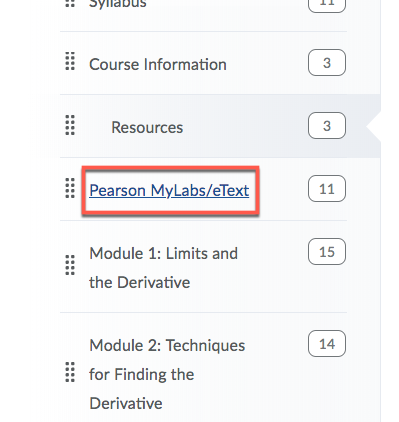Select the Resources submodule
Image resolution: width=399 pixels, height=422 pixels.
pos(147,127)
